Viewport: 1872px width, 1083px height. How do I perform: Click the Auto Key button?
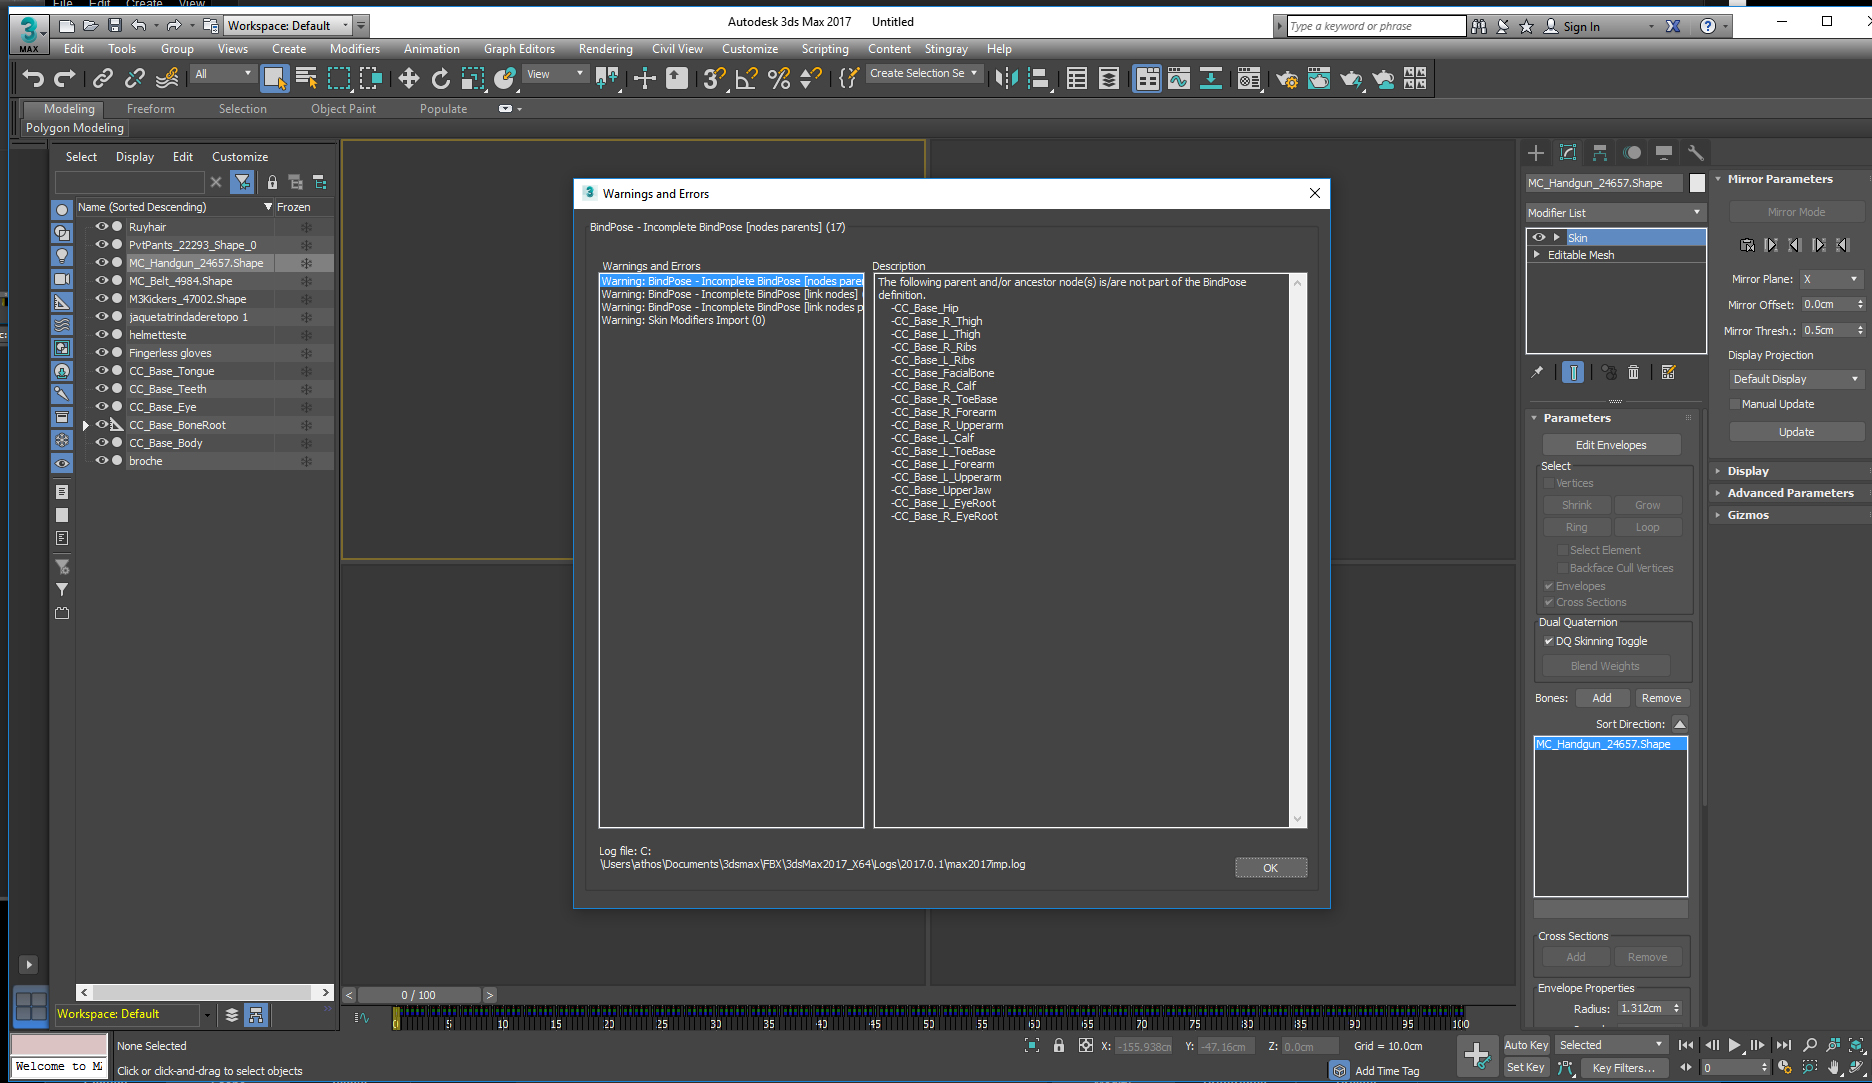(1526, 1045)
